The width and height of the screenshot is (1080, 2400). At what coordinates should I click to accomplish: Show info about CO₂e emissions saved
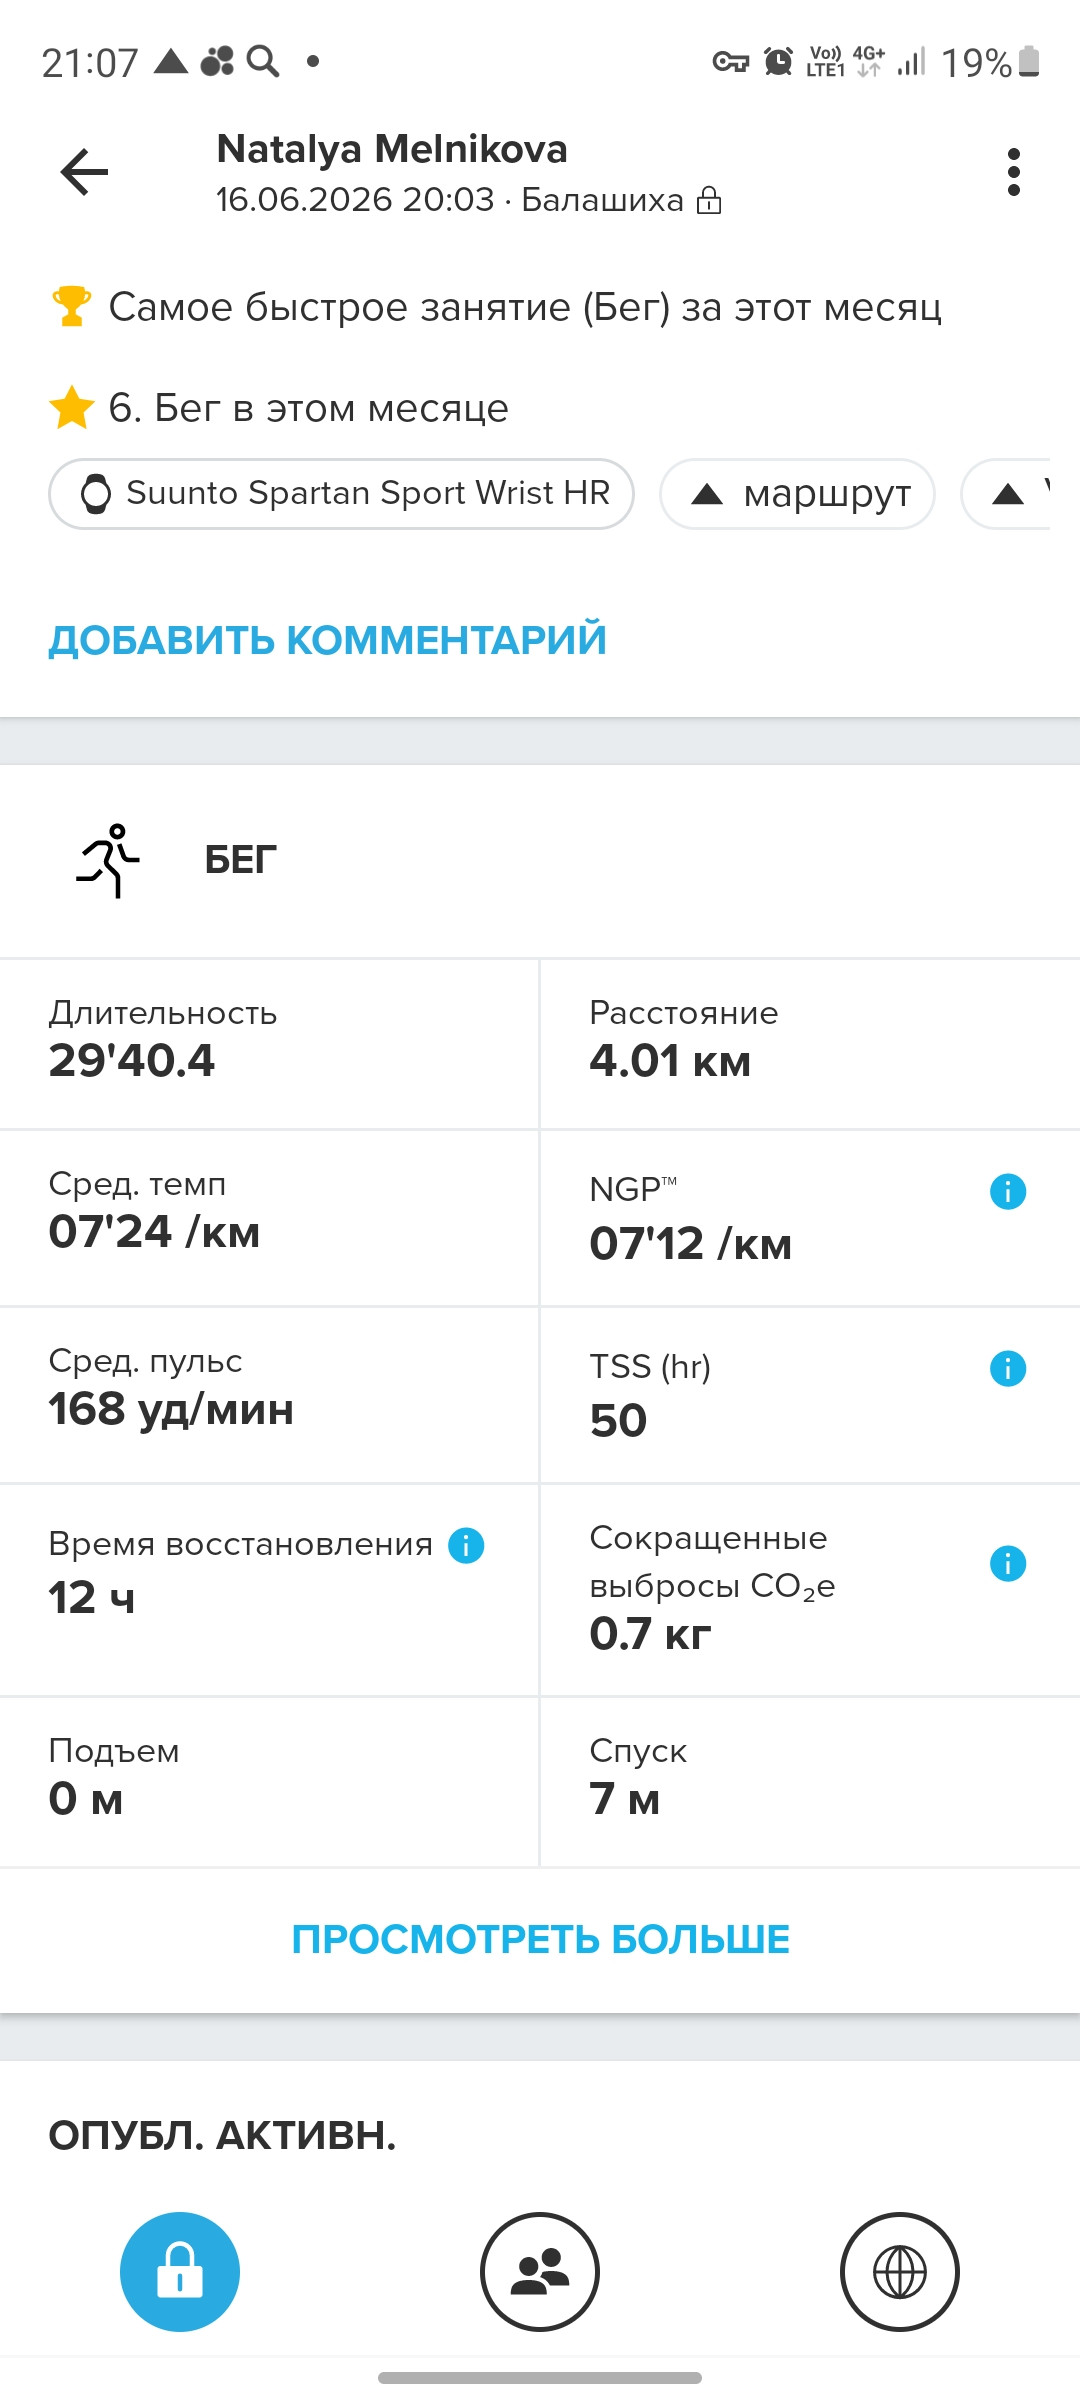click(1008, 1563)
